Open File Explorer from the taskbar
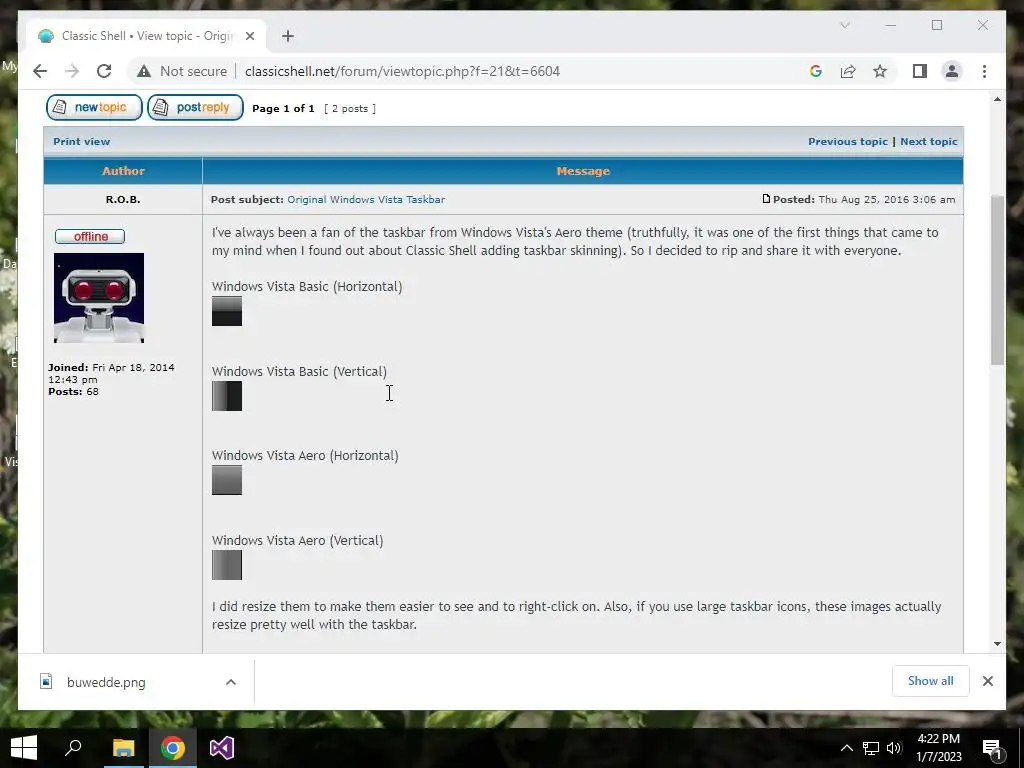1024x768 pixels. tap(123, 748)
